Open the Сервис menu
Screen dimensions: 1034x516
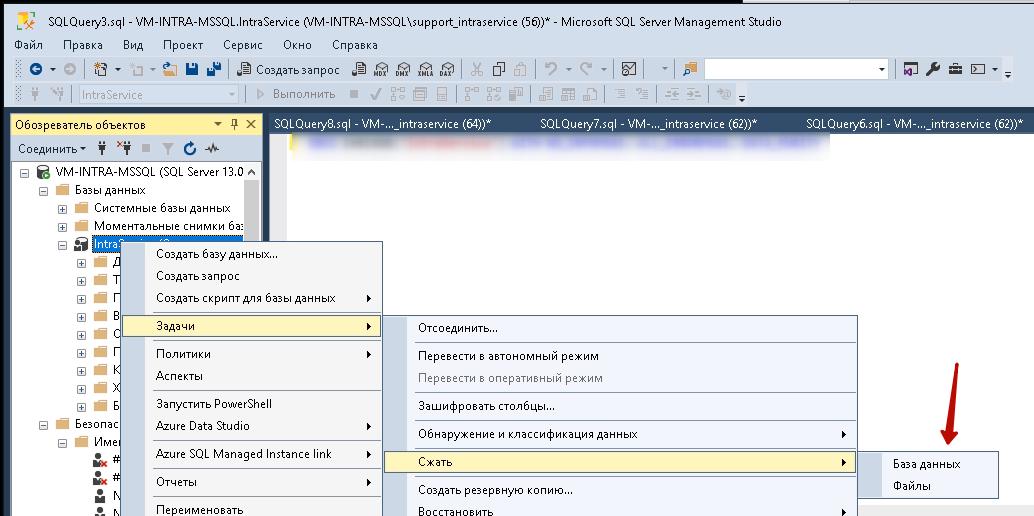click(x=243, y=45)
